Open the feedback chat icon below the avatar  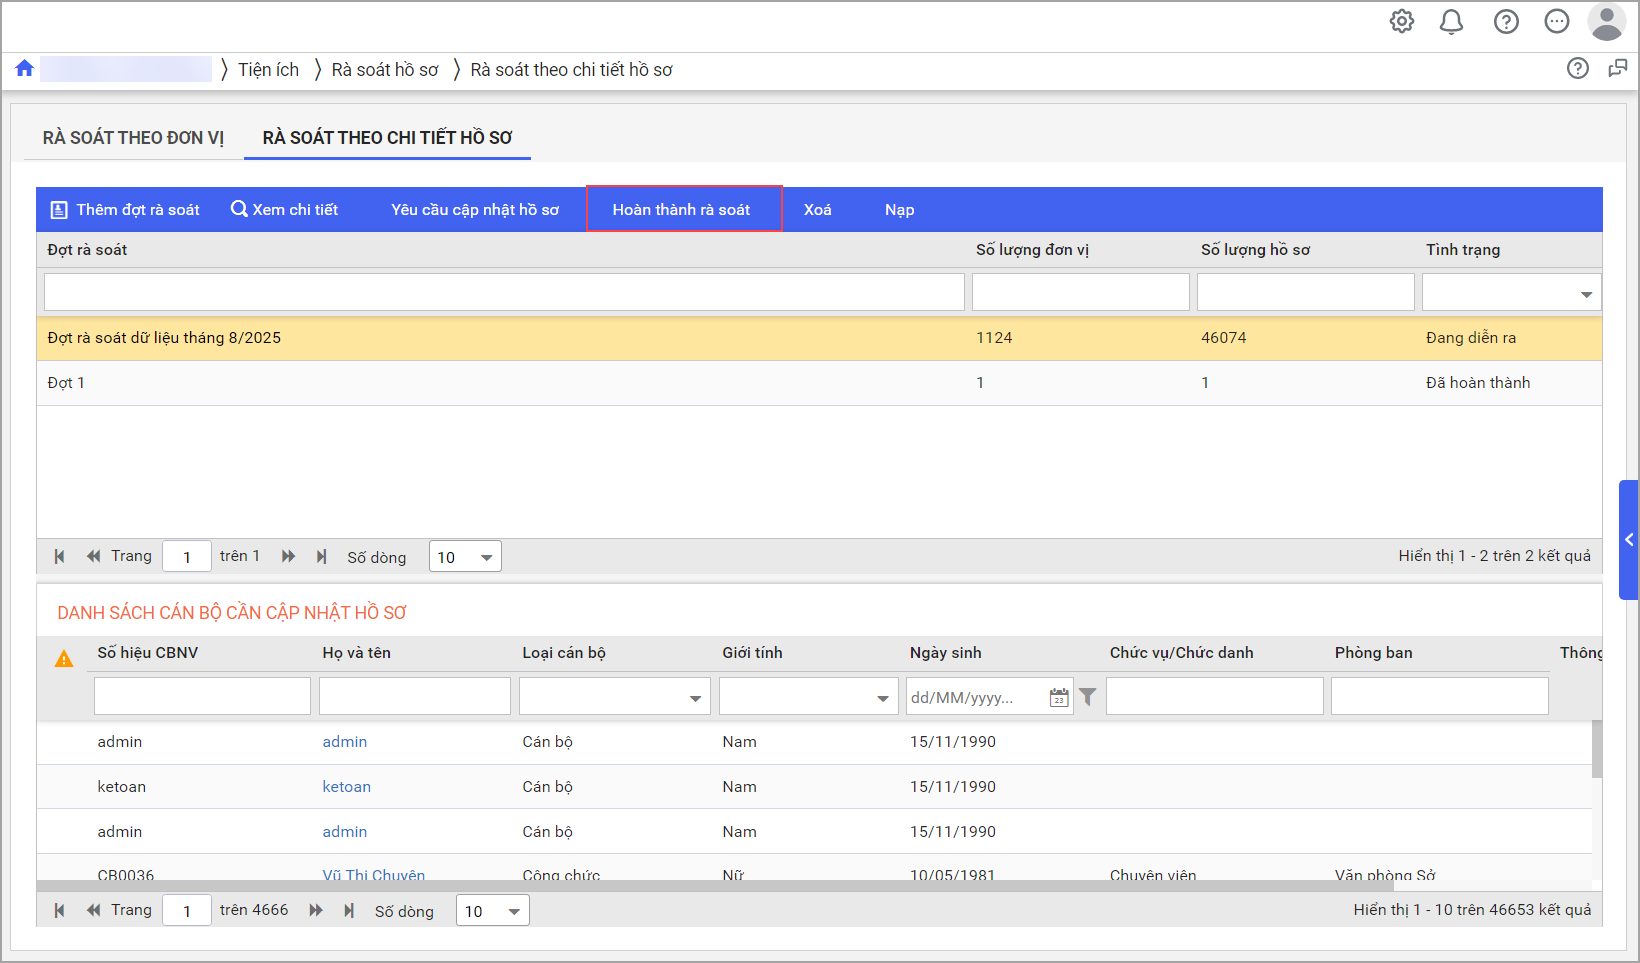coord(1617,68)
